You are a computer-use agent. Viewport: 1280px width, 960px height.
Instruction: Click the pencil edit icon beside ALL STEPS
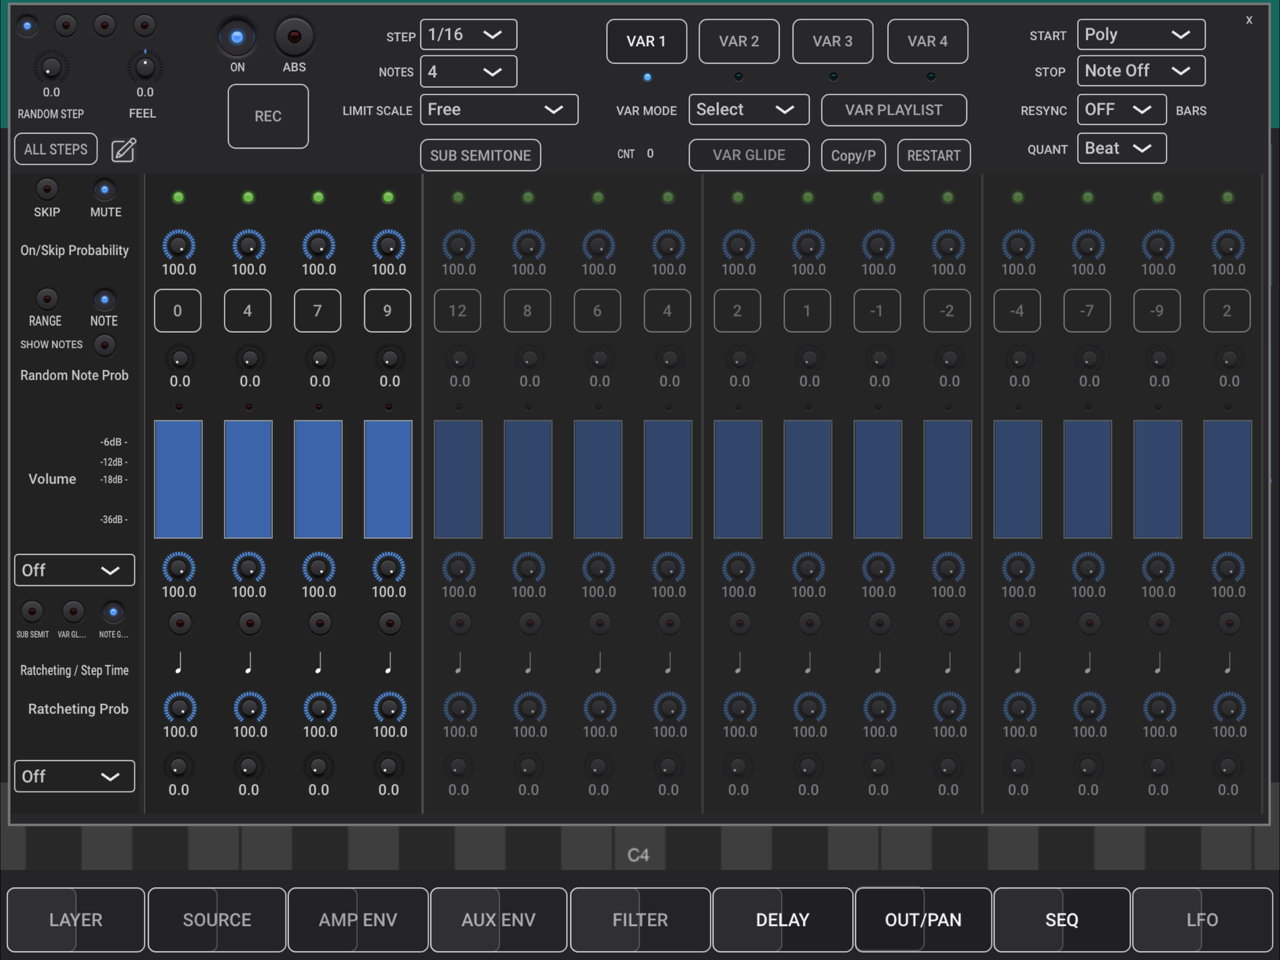click(123, 150)
